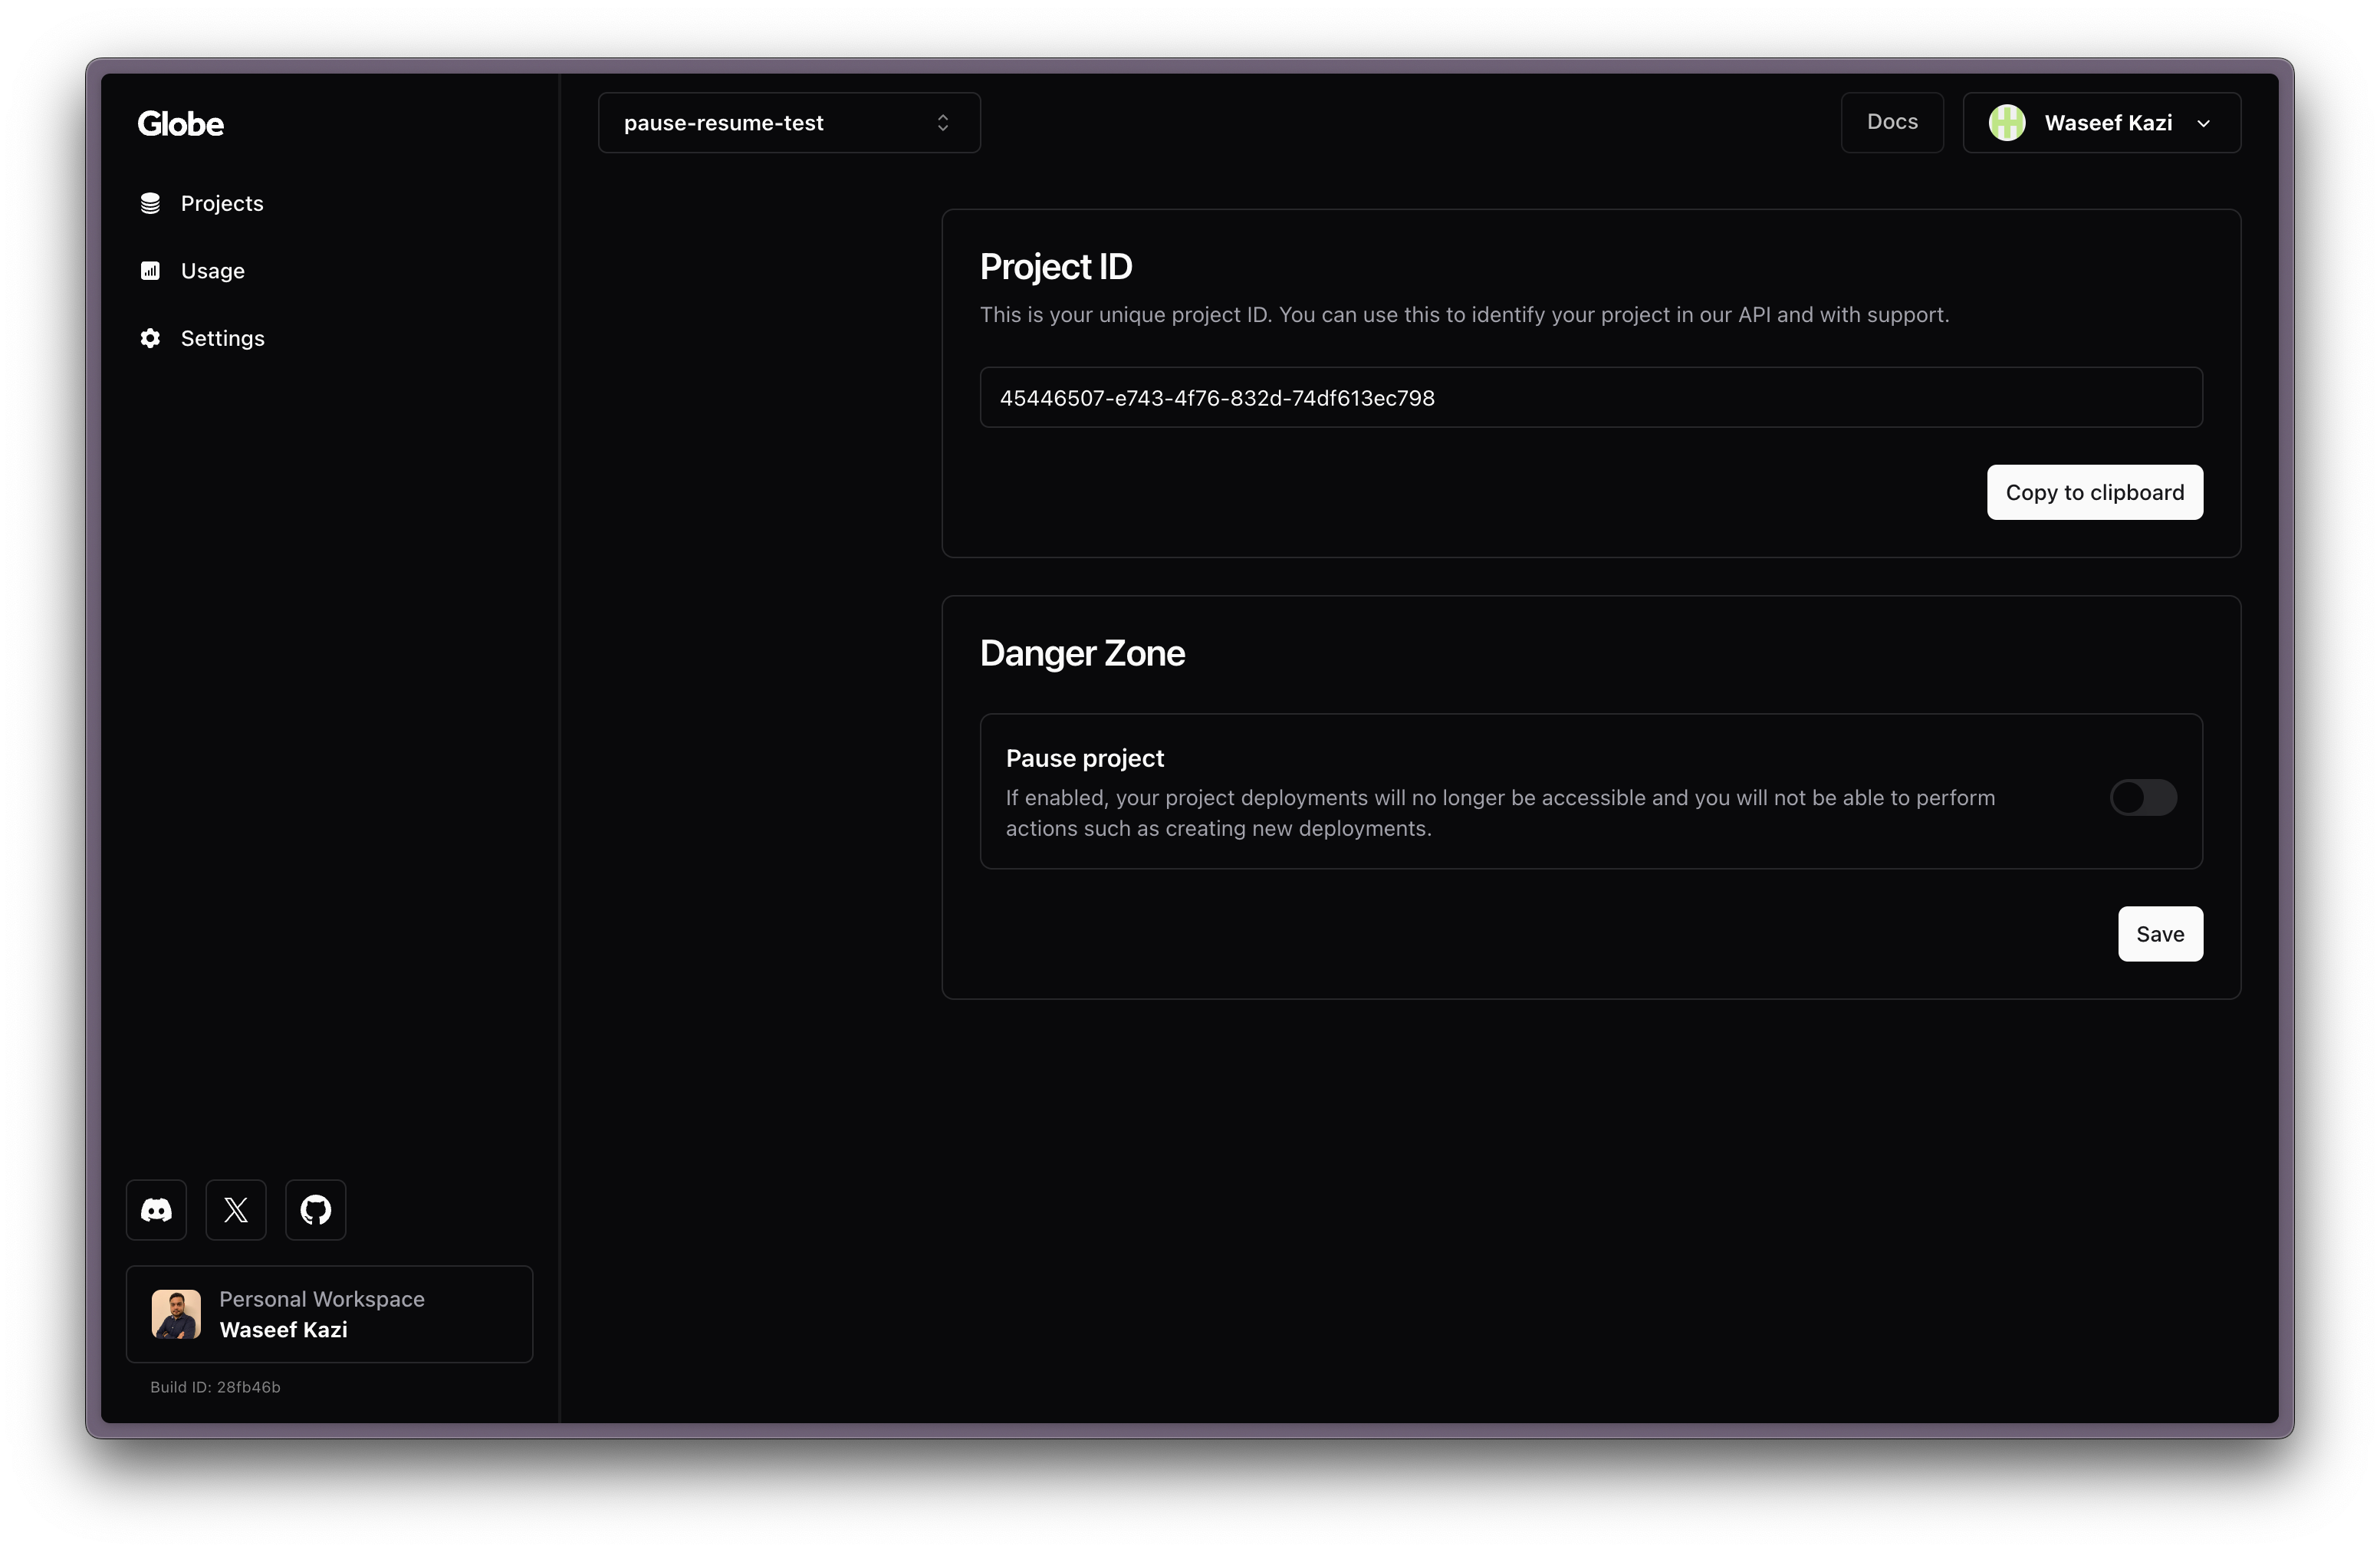
Task: Enable the pause project toggle
Action: [2142, 796]
